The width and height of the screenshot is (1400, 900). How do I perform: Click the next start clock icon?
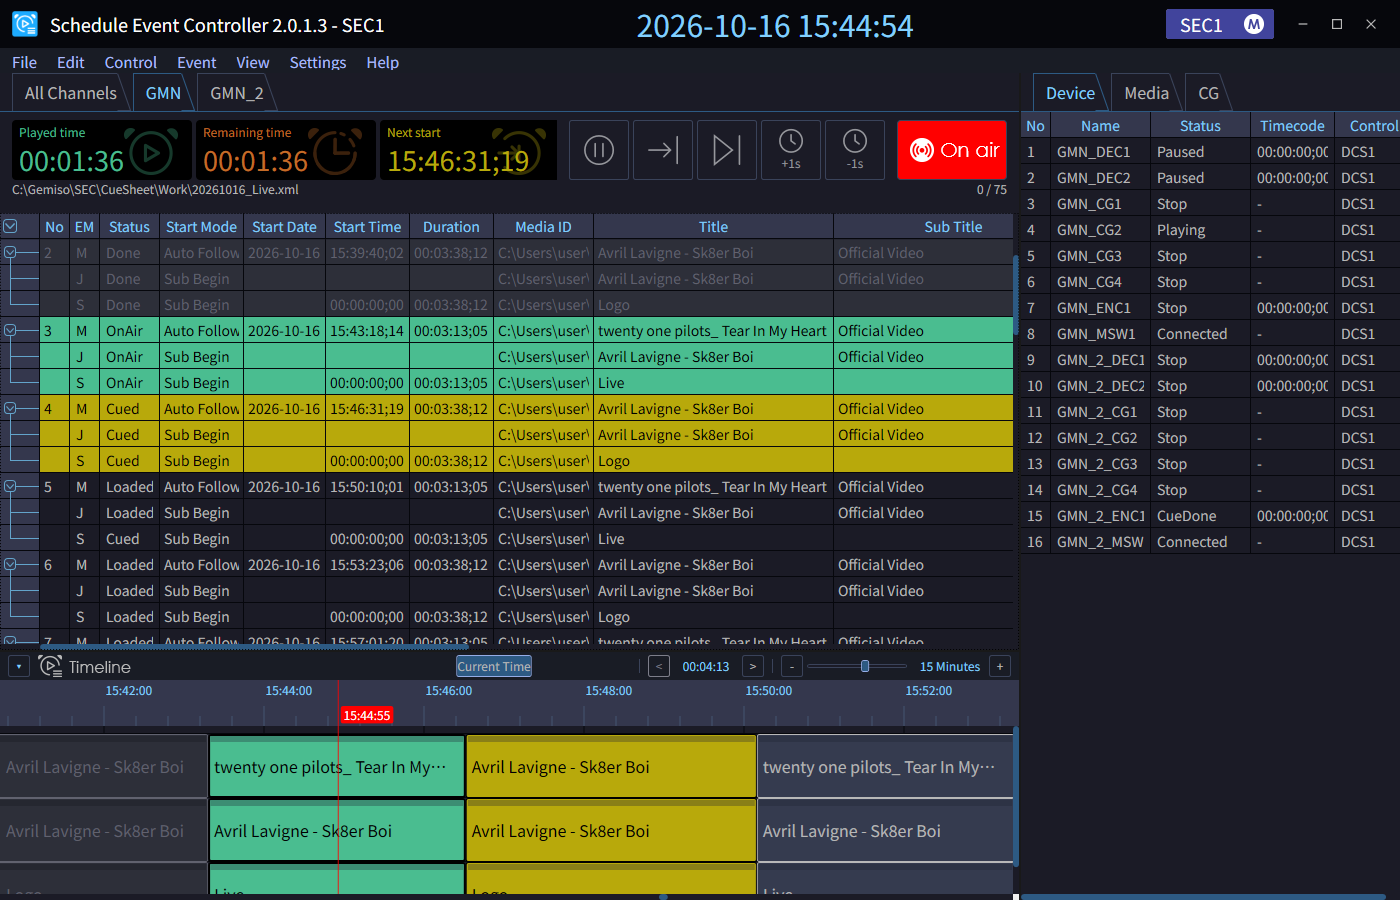pos(519,153)
